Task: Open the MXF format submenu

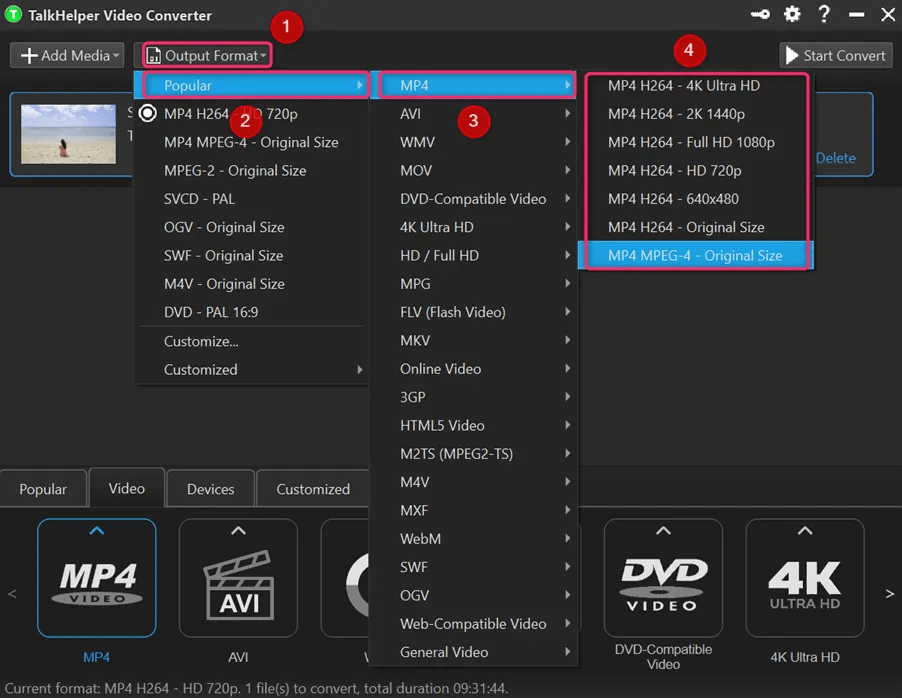Action: pos(474,510)
